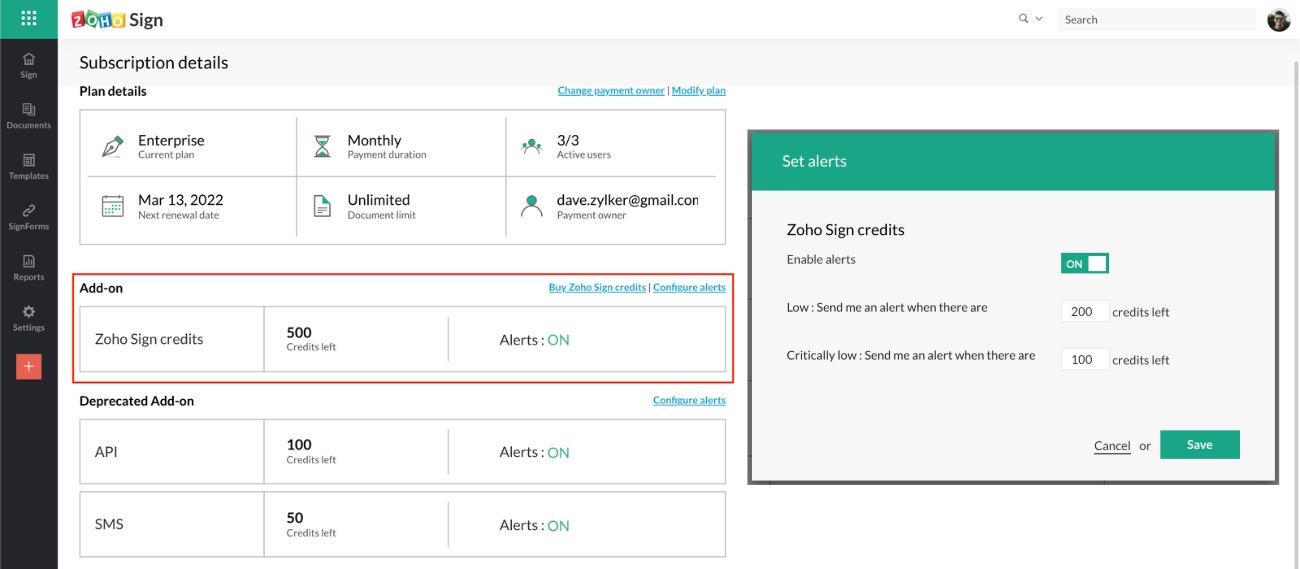Click the Search input field
1300x569 pixels.
[1157, 19]
